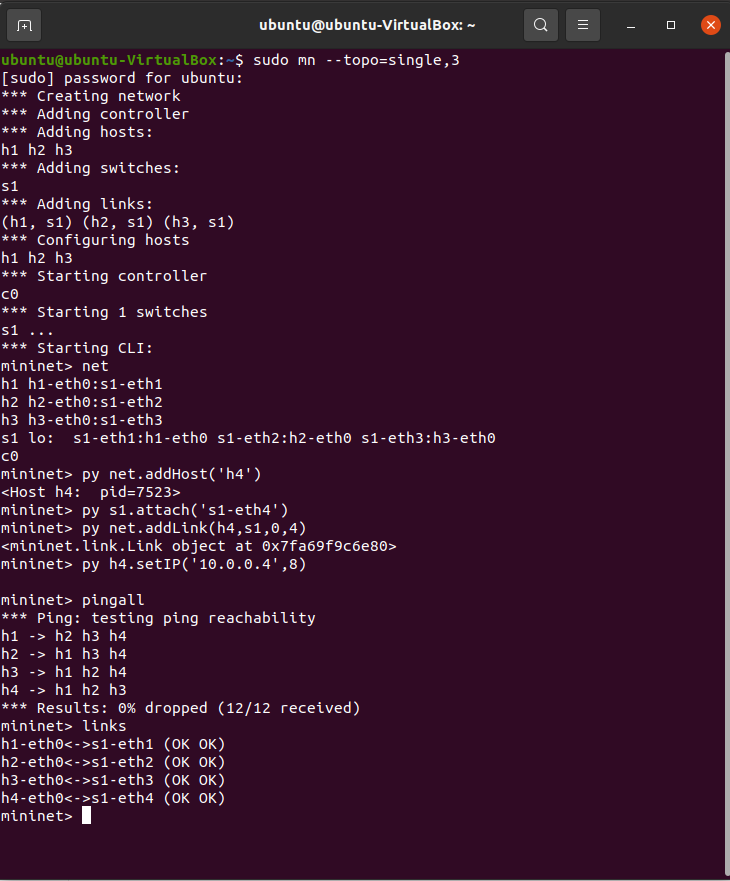
Task: Click the '[sudo] password for ubuntu' line
Action: 122,78
